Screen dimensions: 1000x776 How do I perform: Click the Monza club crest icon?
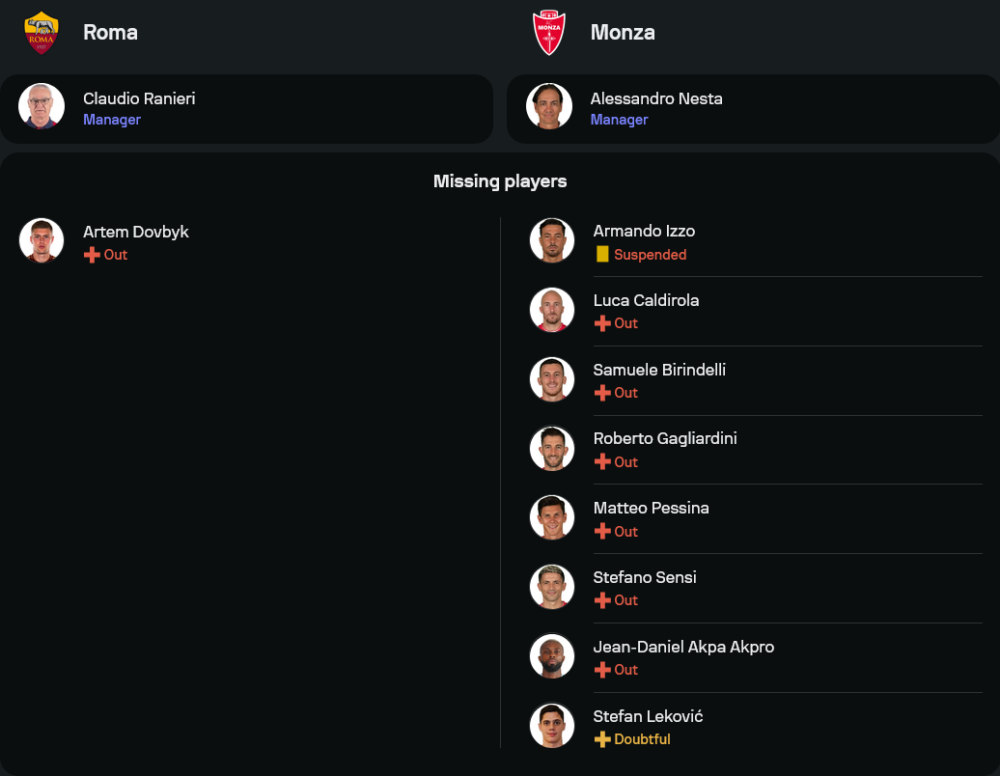[x=549, y=32]
